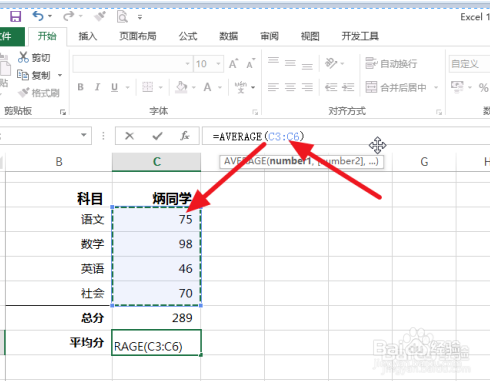The height and width of the screenshot is (381, 490).
Task: Apply font color with the A icon
Action: click(x=207, y=87)
